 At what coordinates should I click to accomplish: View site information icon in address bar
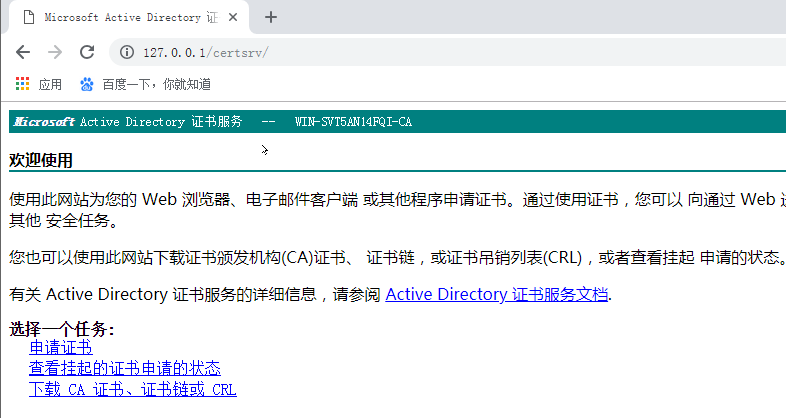tap(127, 52)
